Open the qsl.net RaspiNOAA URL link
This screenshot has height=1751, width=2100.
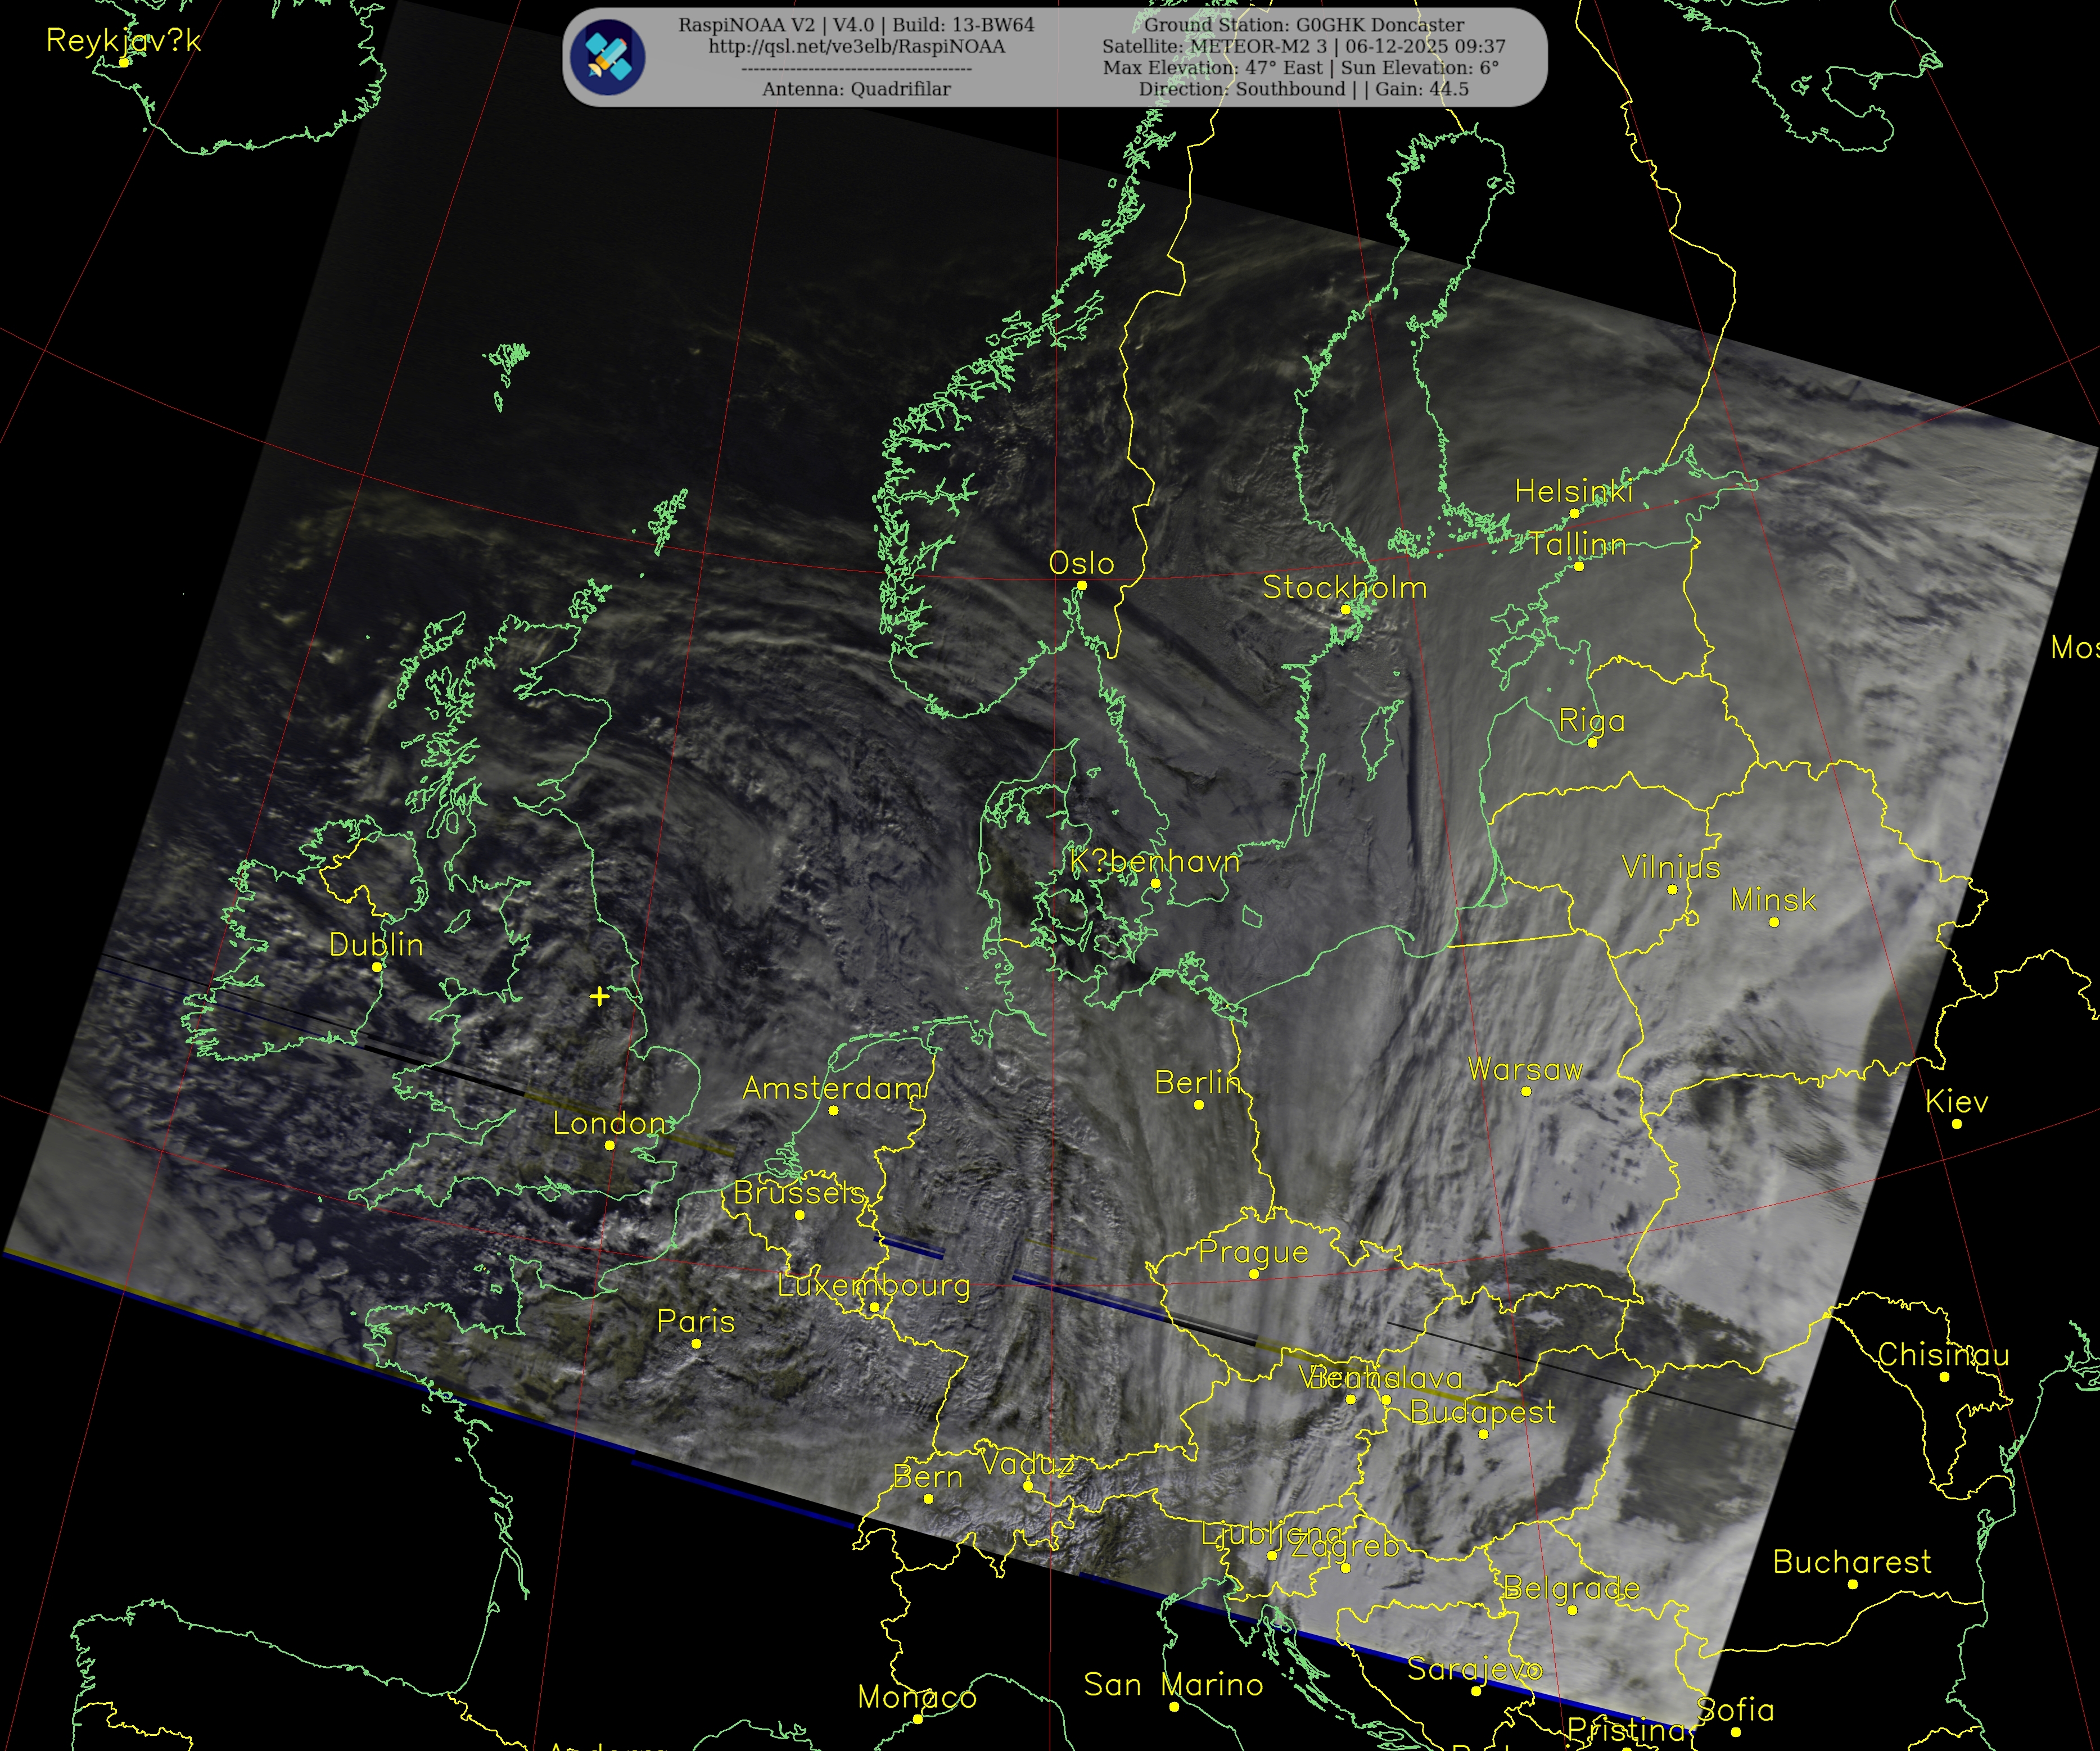[x=856, y=46]
